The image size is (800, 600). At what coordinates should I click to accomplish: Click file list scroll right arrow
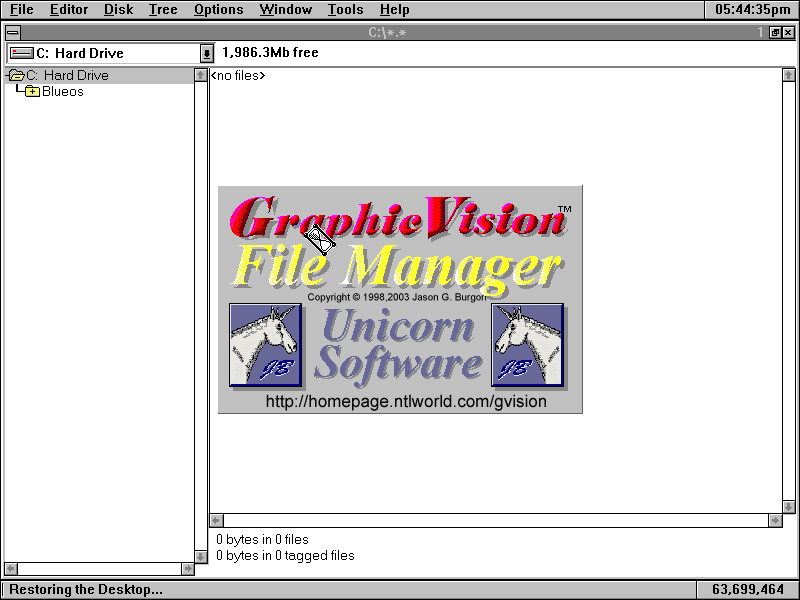(776, 520)
